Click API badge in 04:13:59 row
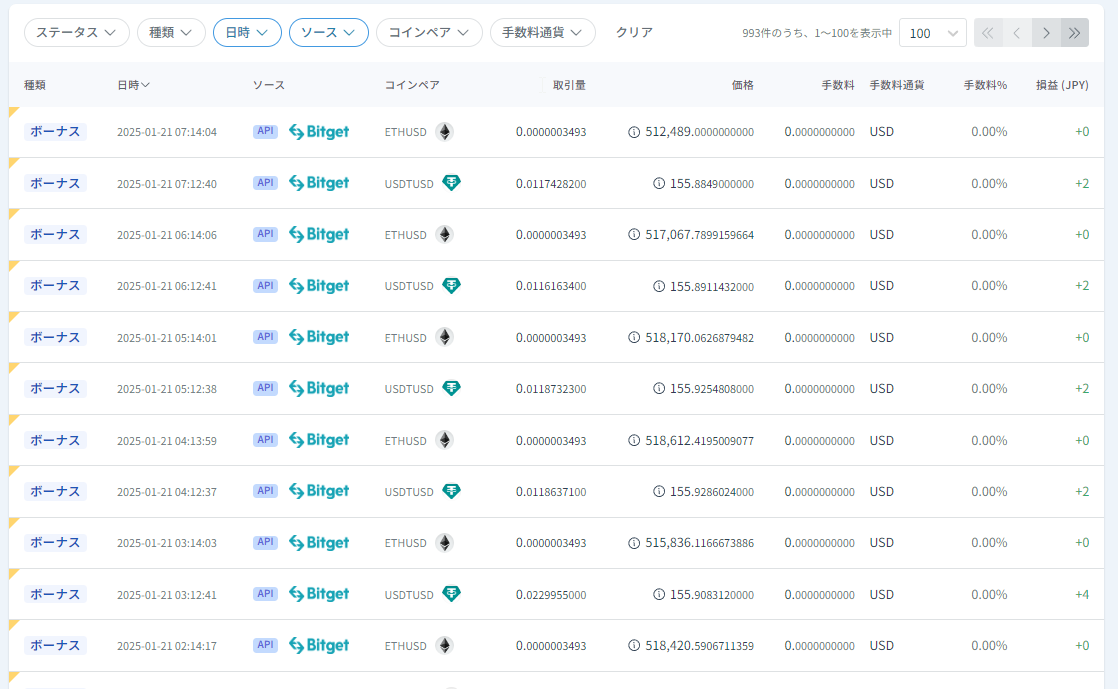 pos(265,440)
